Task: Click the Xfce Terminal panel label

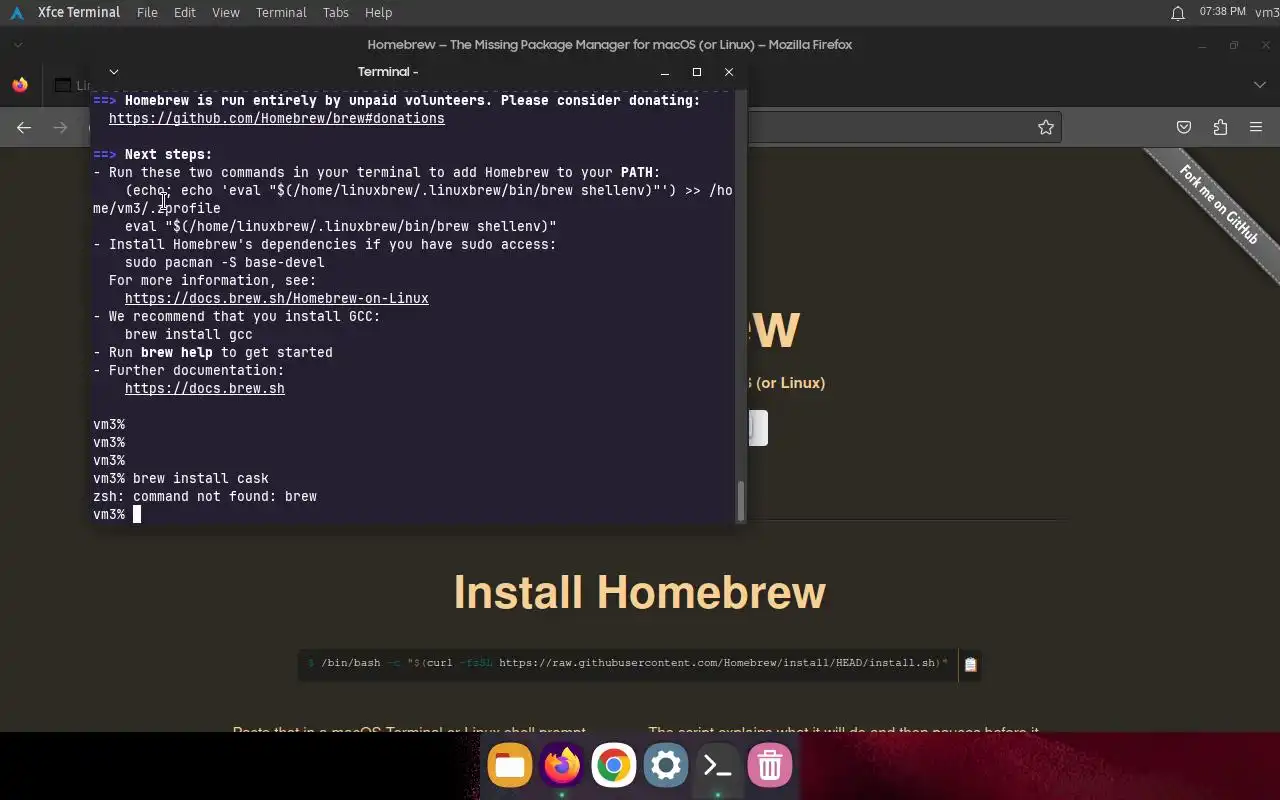Action: click(79, 13)
